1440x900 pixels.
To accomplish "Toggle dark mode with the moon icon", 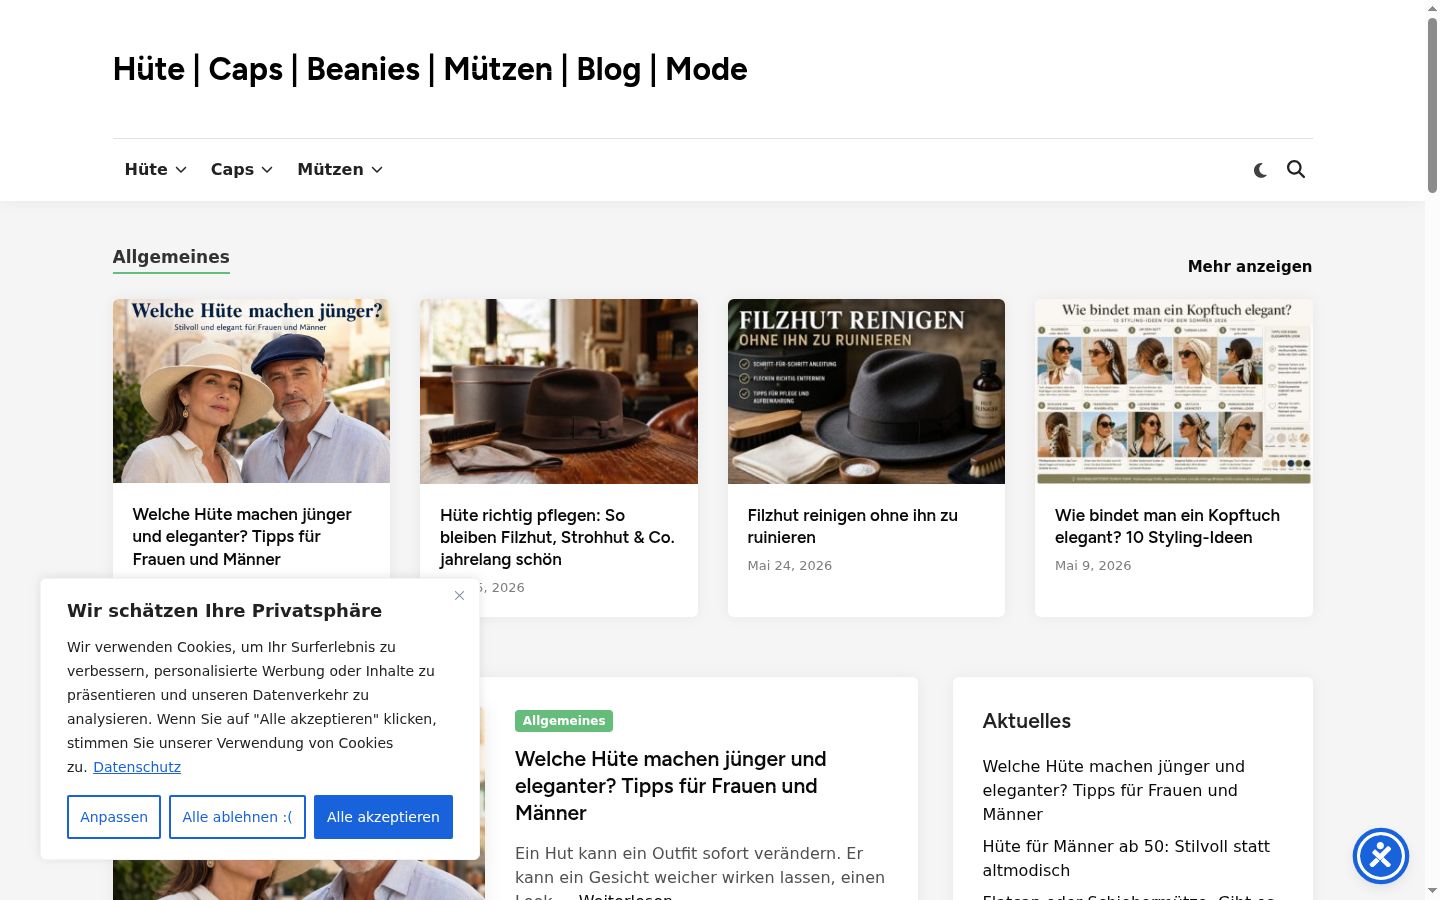I will tap(1260, 170).
